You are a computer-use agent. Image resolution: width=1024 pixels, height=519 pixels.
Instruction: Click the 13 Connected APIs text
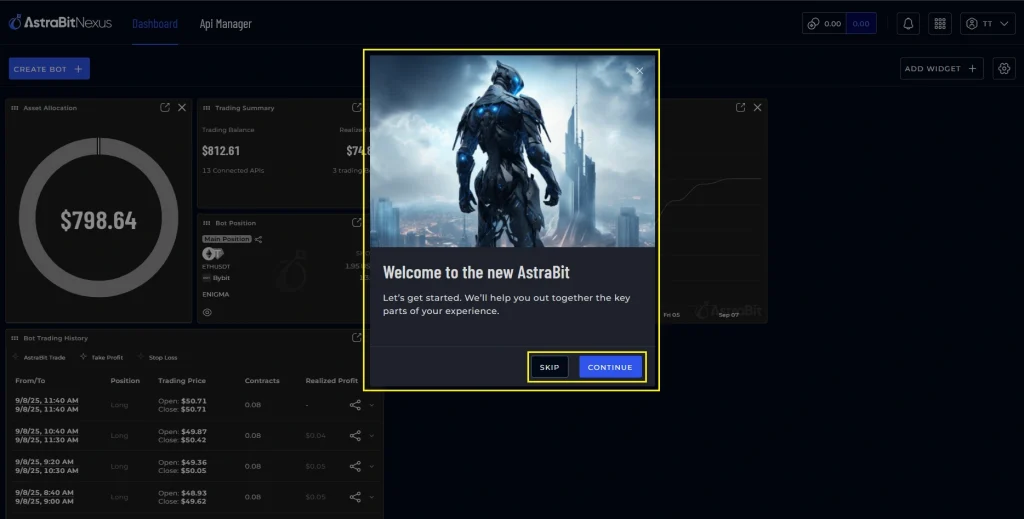coord(233,170)
